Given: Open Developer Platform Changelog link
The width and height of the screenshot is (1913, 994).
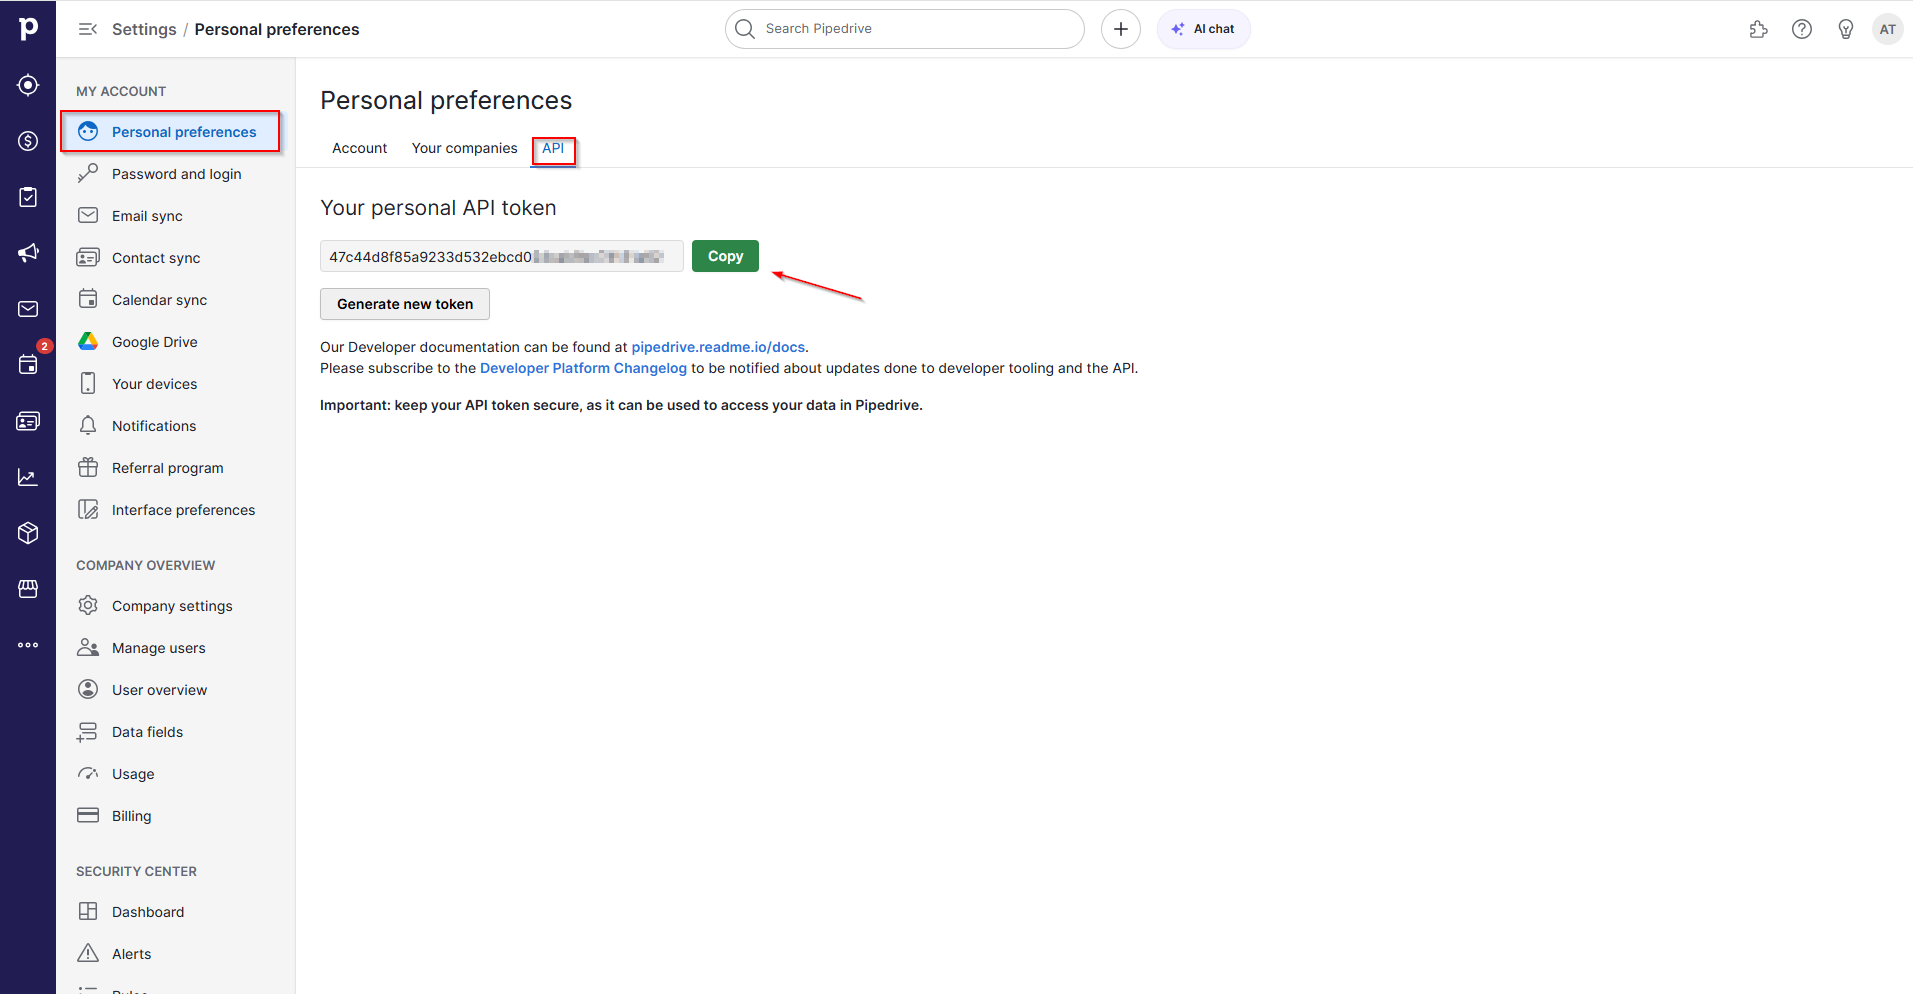Looking at the screenshot, I should [583, 368].
